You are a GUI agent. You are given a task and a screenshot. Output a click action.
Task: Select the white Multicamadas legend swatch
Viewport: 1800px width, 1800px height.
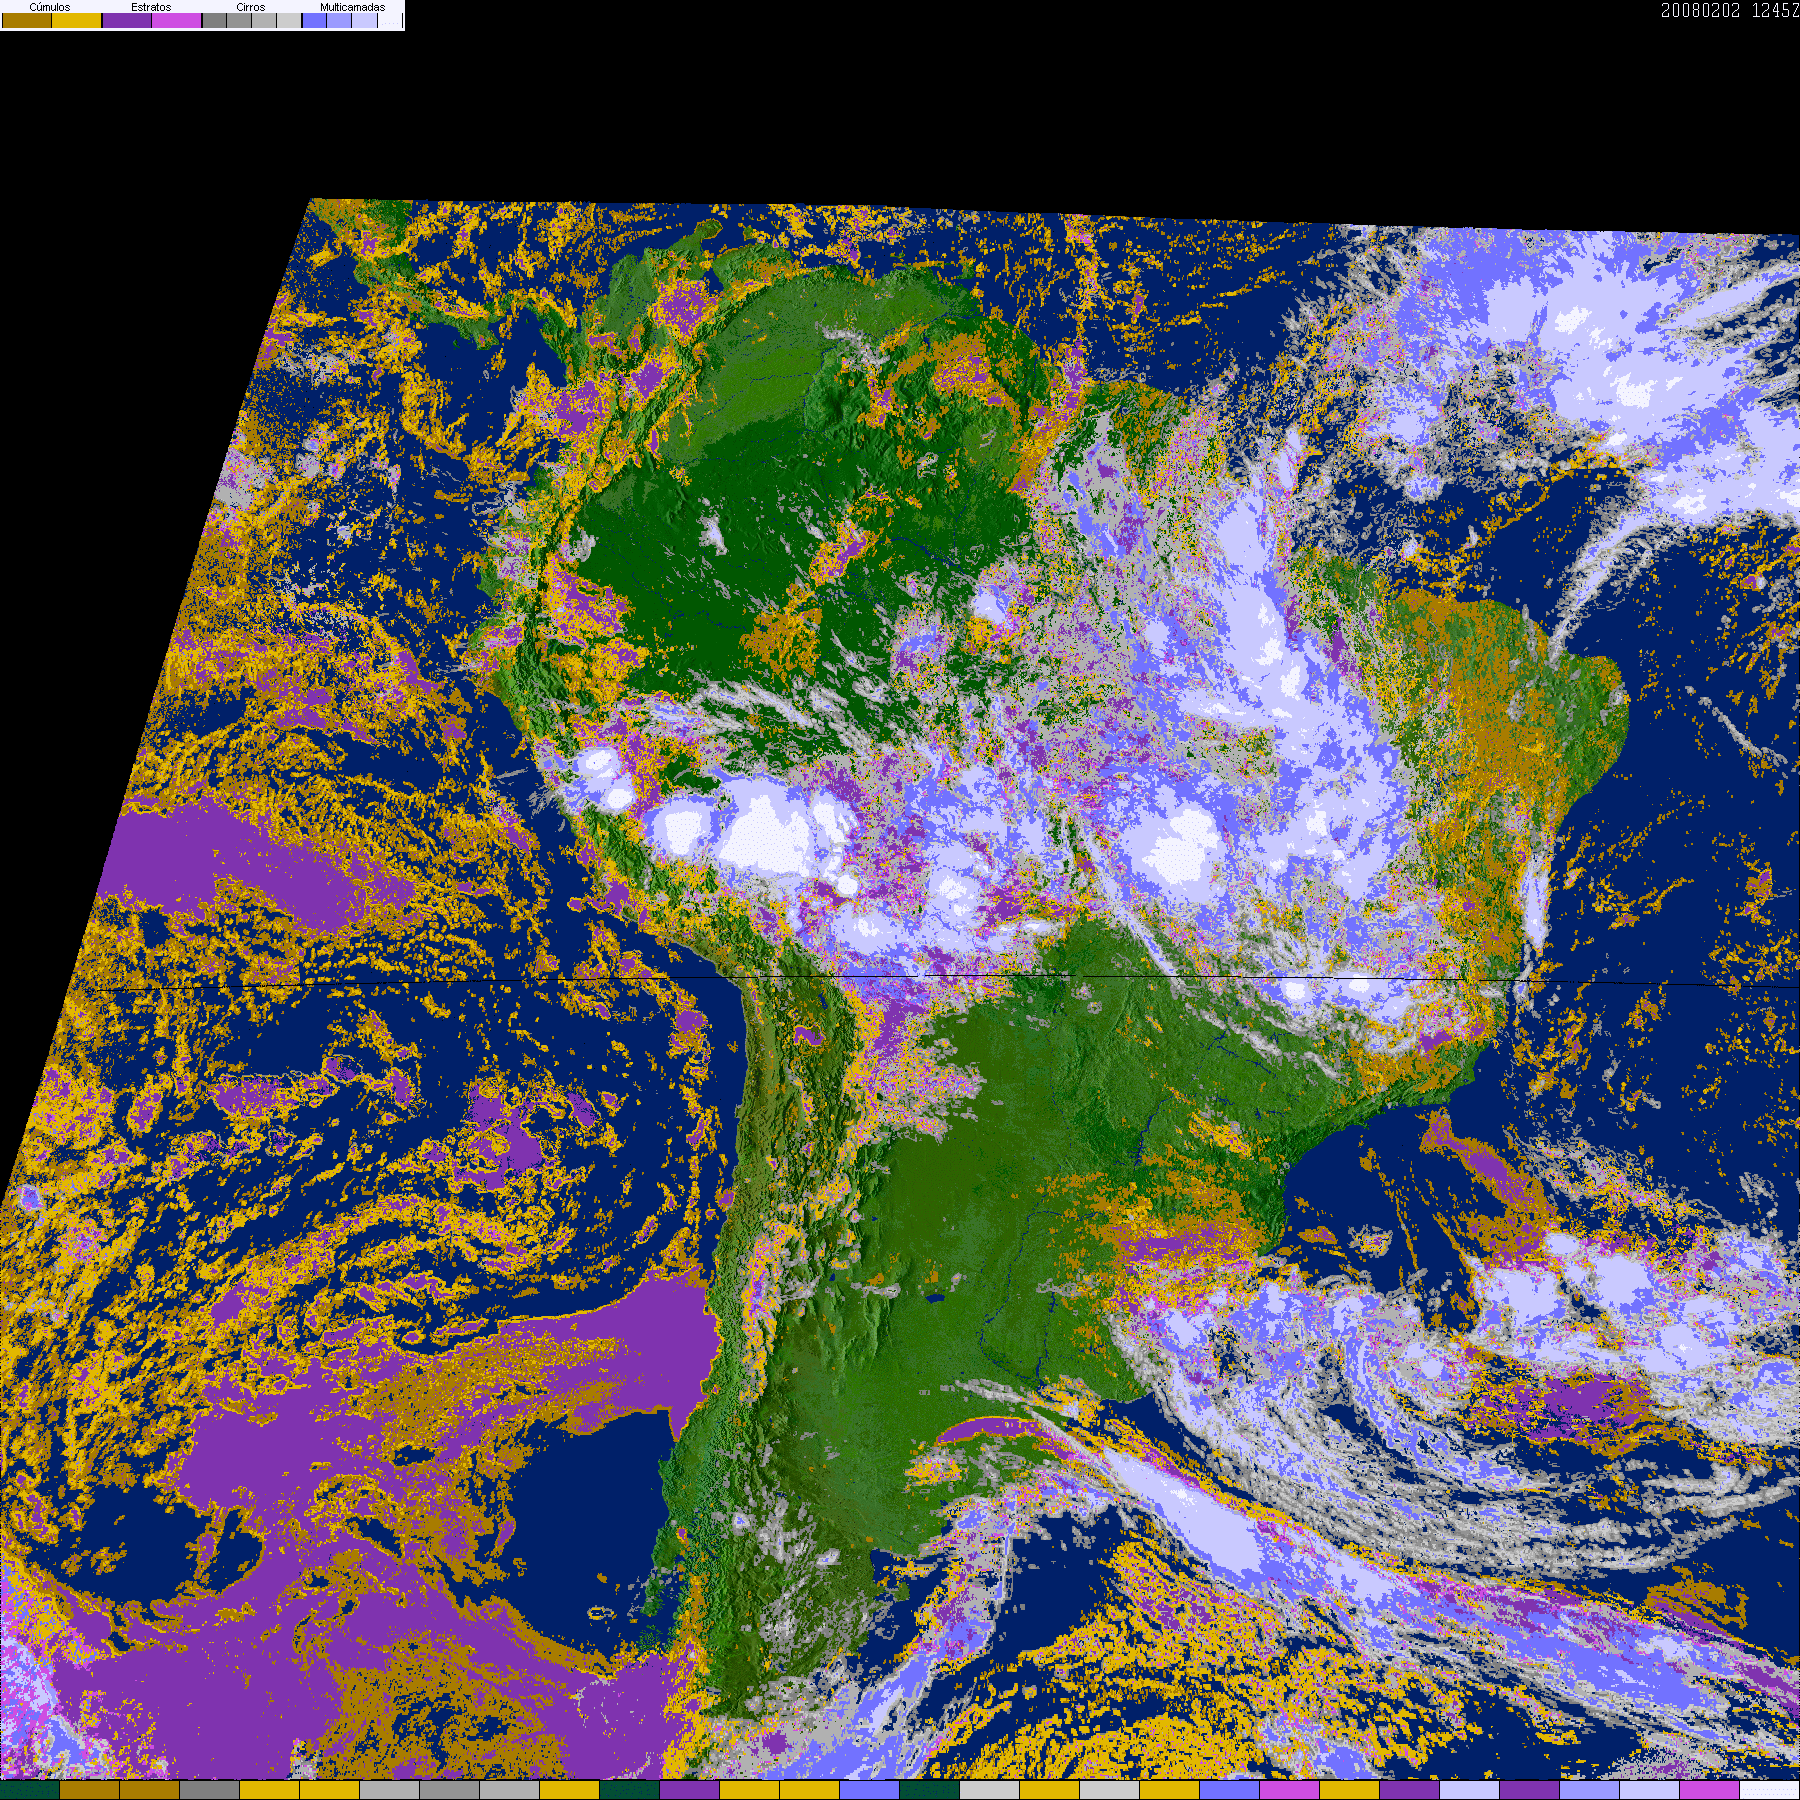point(390,20)
